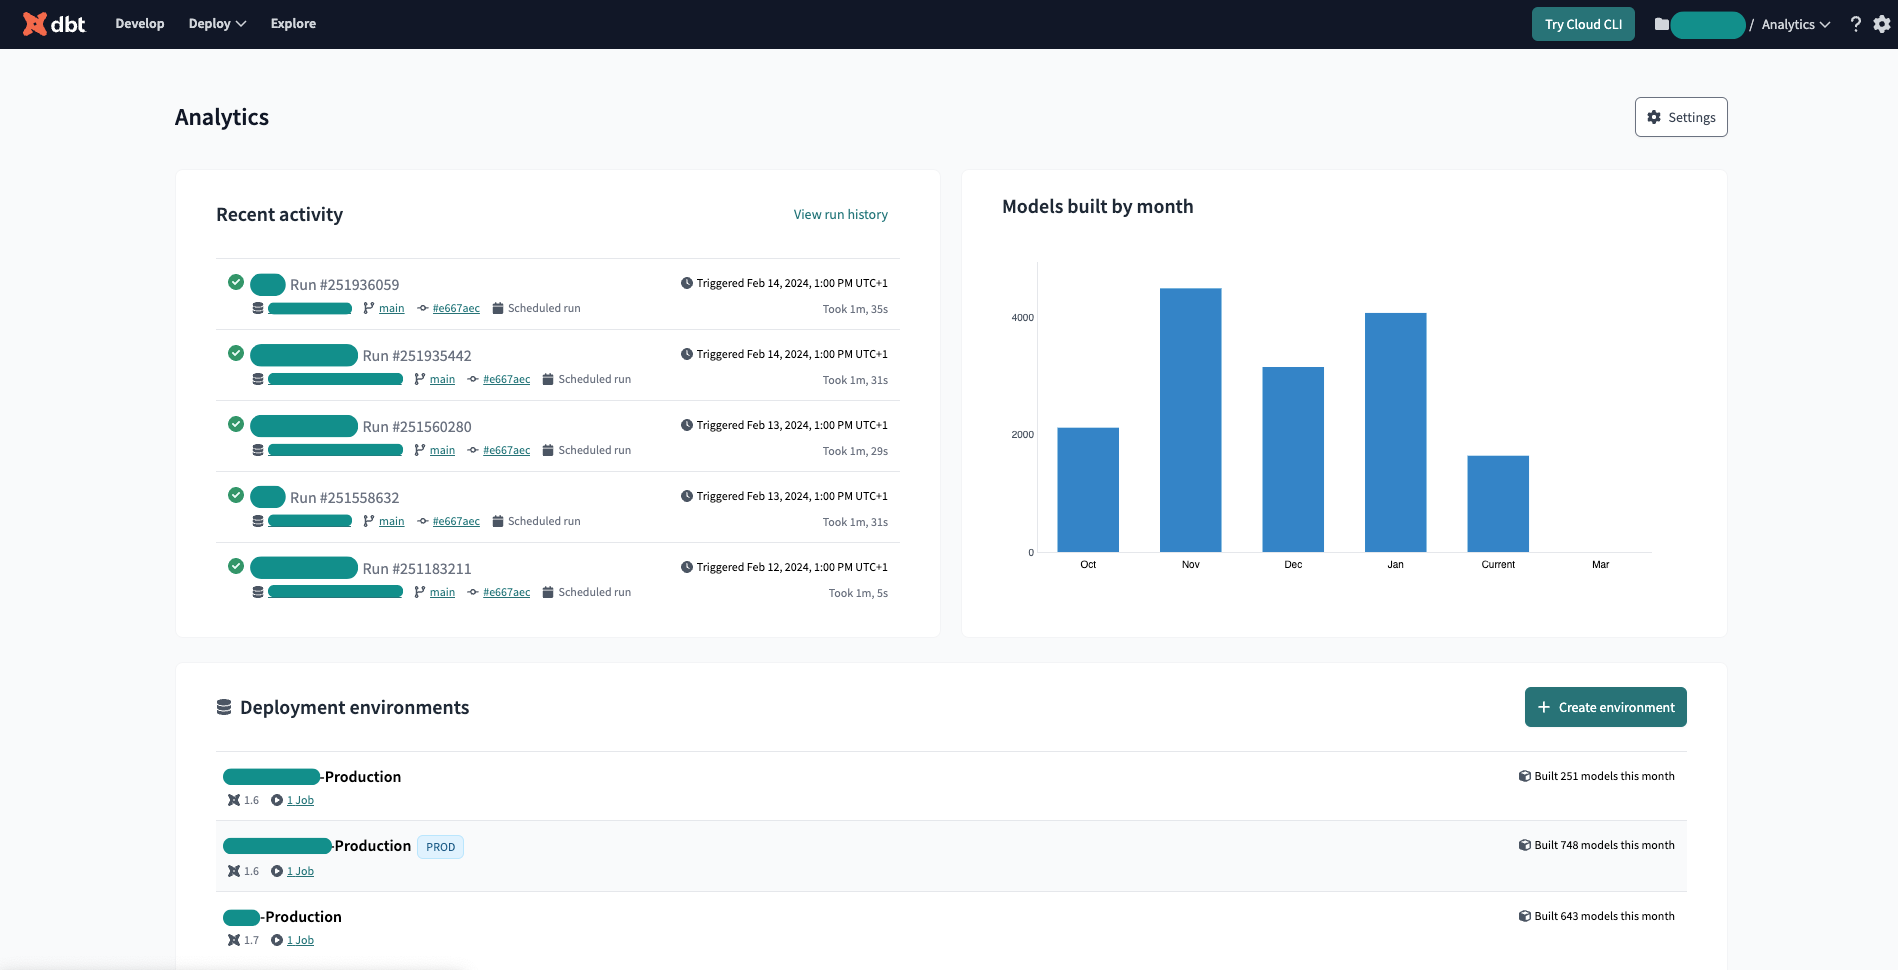Open #e667aec commit link for Run #251935442
Screen dimensions: 1898x970
click(x=507, y=379)
